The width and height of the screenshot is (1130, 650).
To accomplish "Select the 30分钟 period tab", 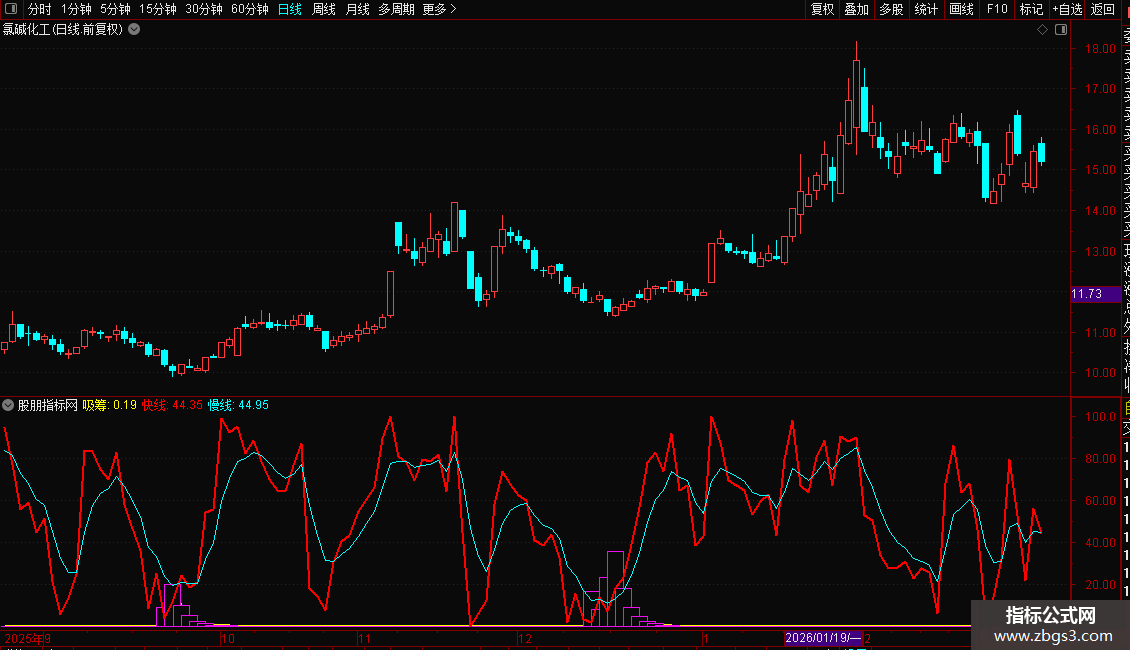I will coord(204,9).
